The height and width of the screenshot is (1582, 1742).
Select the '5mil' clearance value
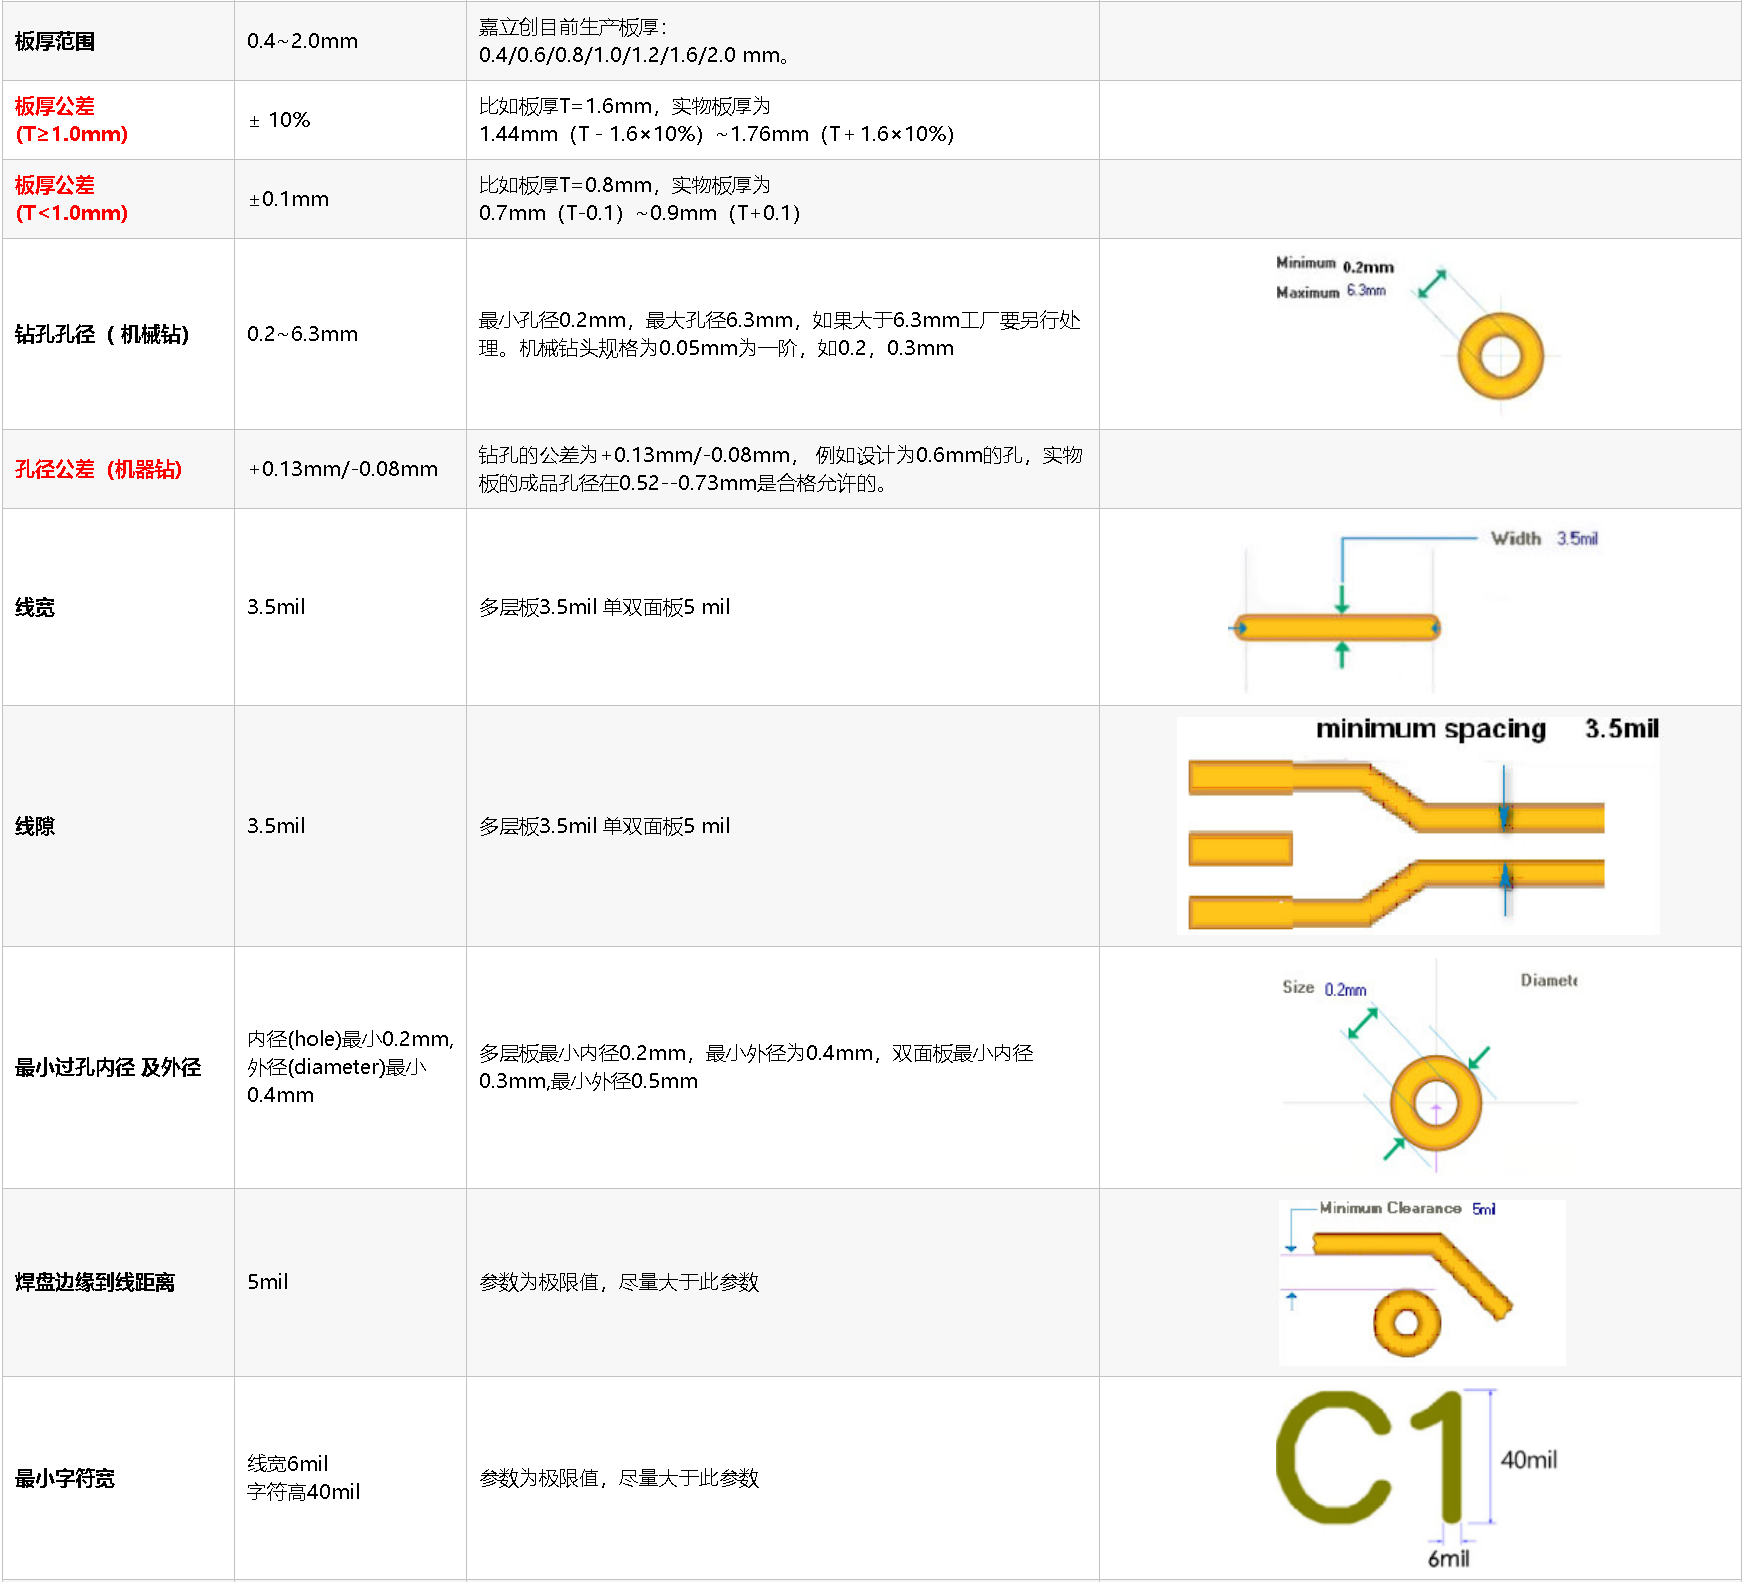point(267,1282)
